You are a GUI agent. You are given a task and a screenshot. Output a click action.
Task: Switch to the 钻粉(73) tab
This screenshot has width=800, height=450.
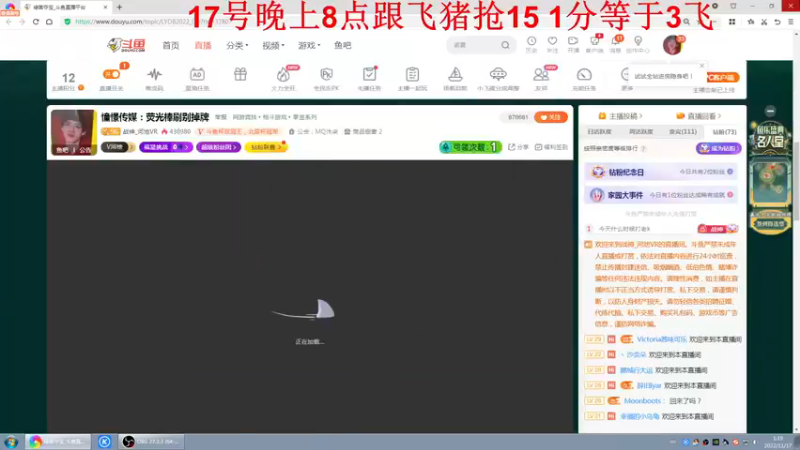pyautogui.click(x=724, y=132)
